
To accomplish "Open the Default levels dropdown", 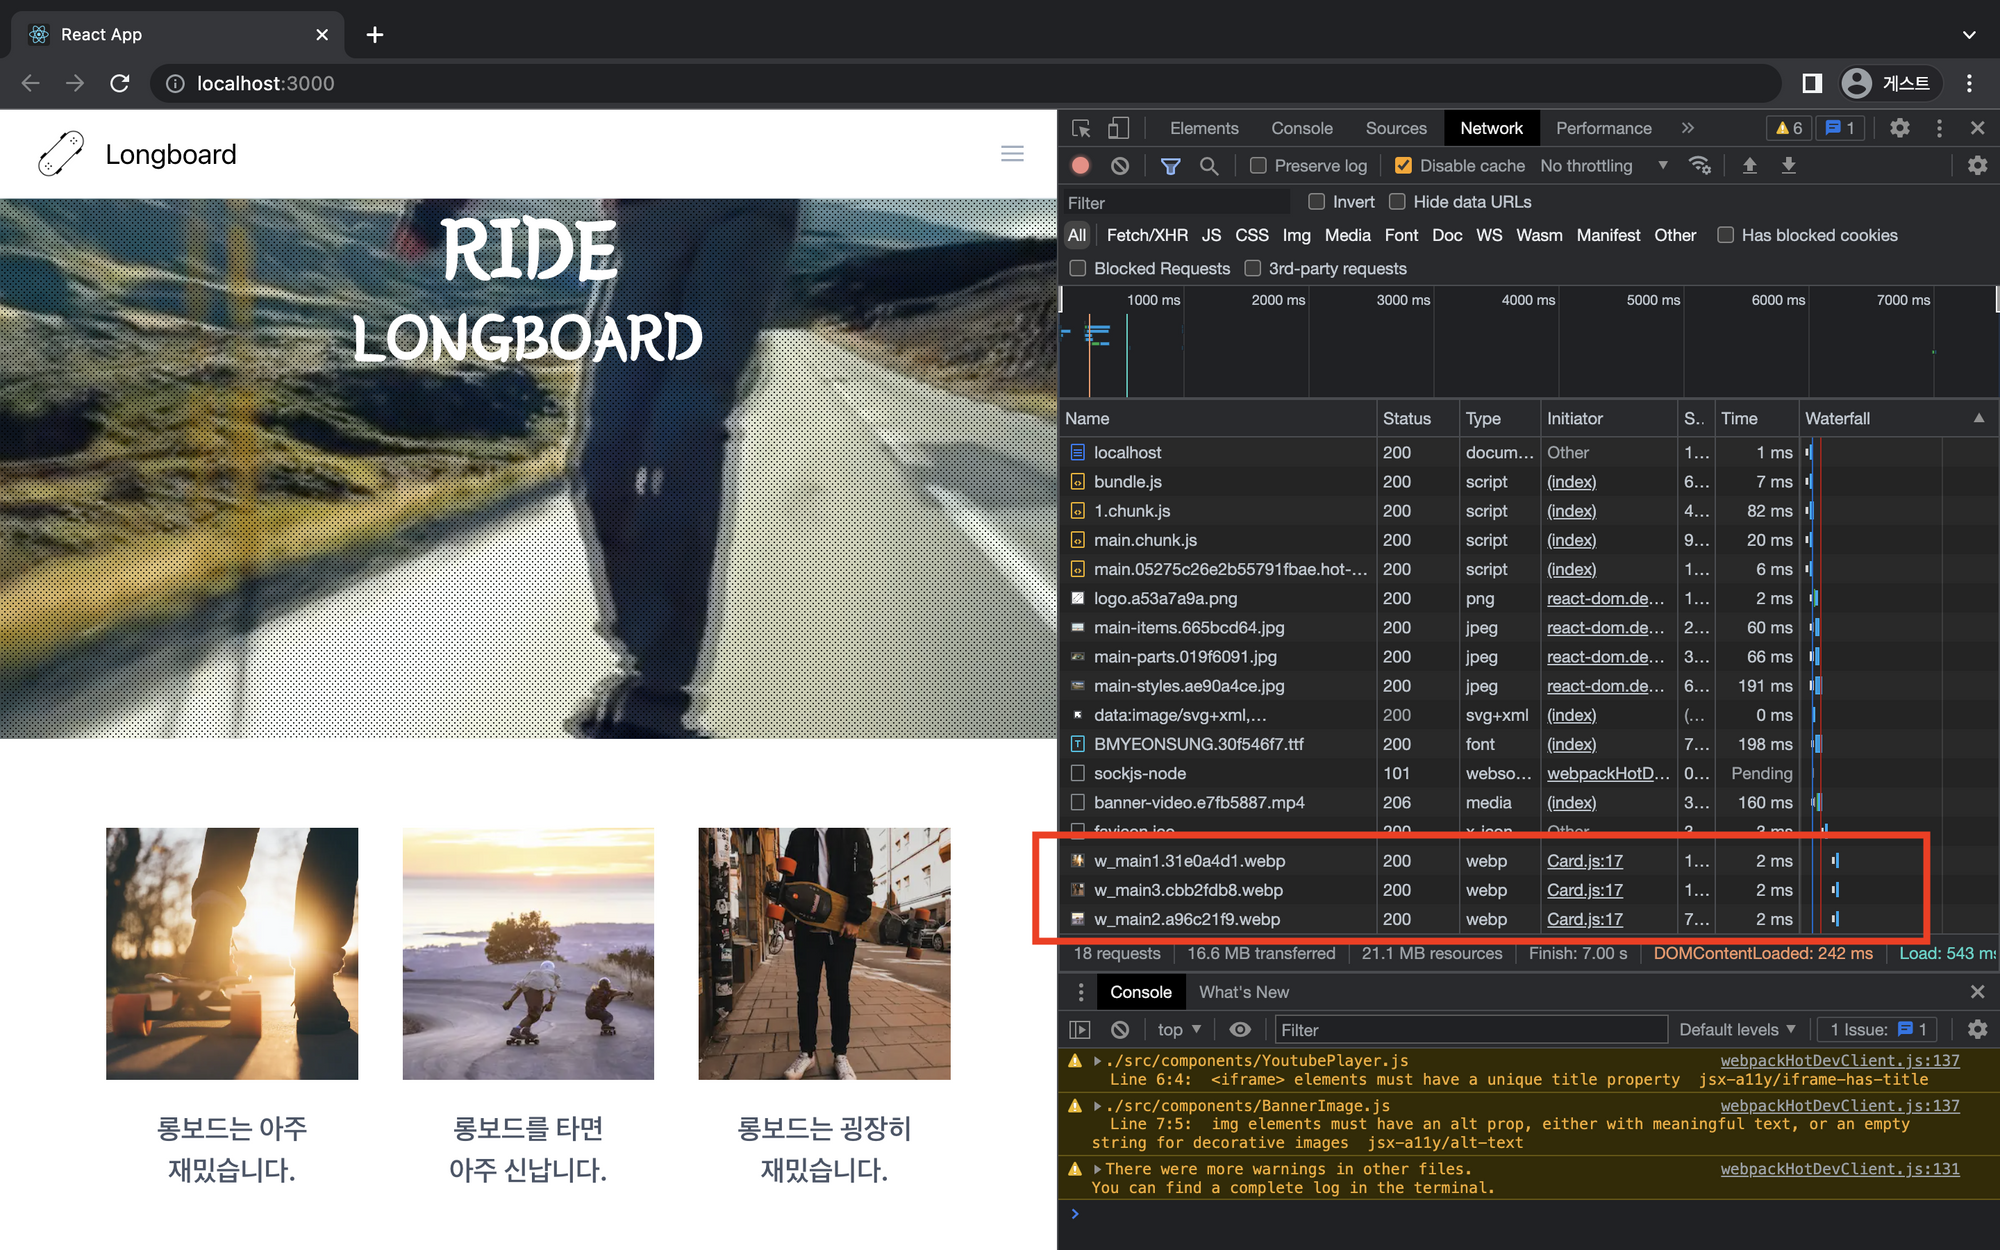I will 1737,1029.
